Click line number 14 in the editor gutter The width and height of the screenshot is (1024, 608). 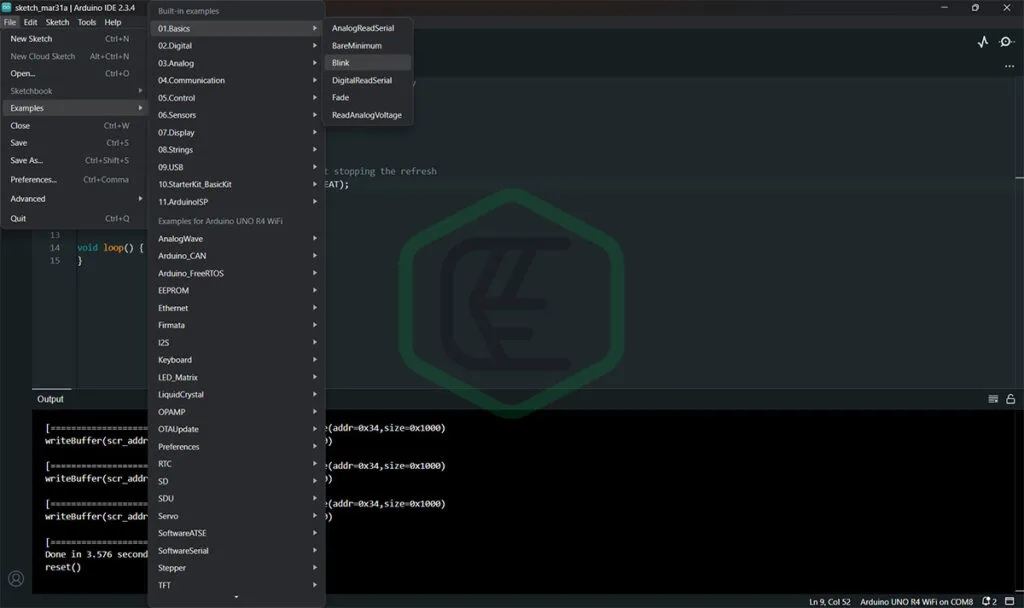55,248
